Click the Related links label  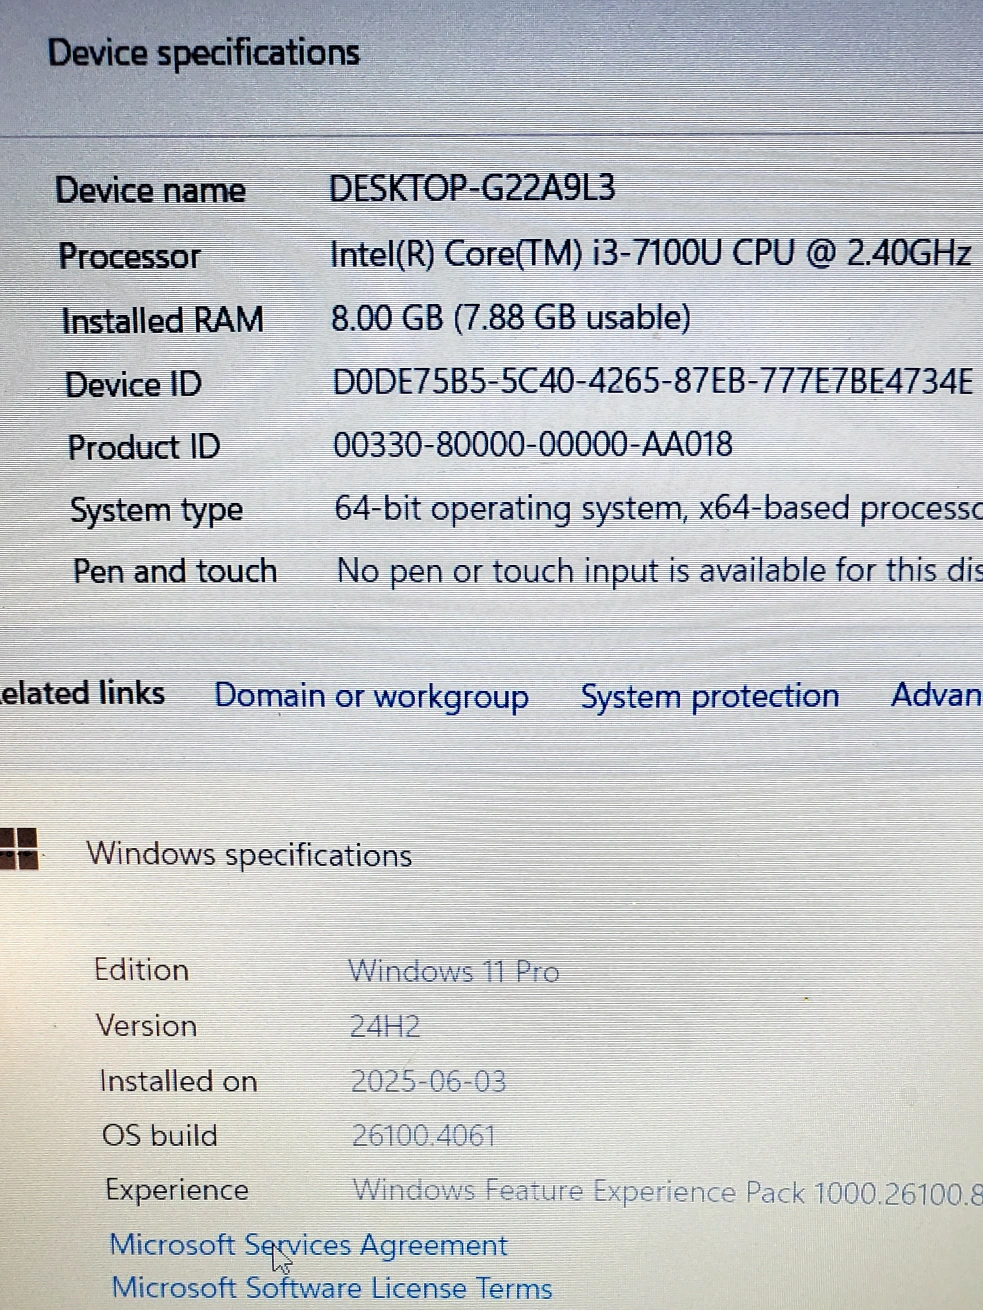(82, 693)
